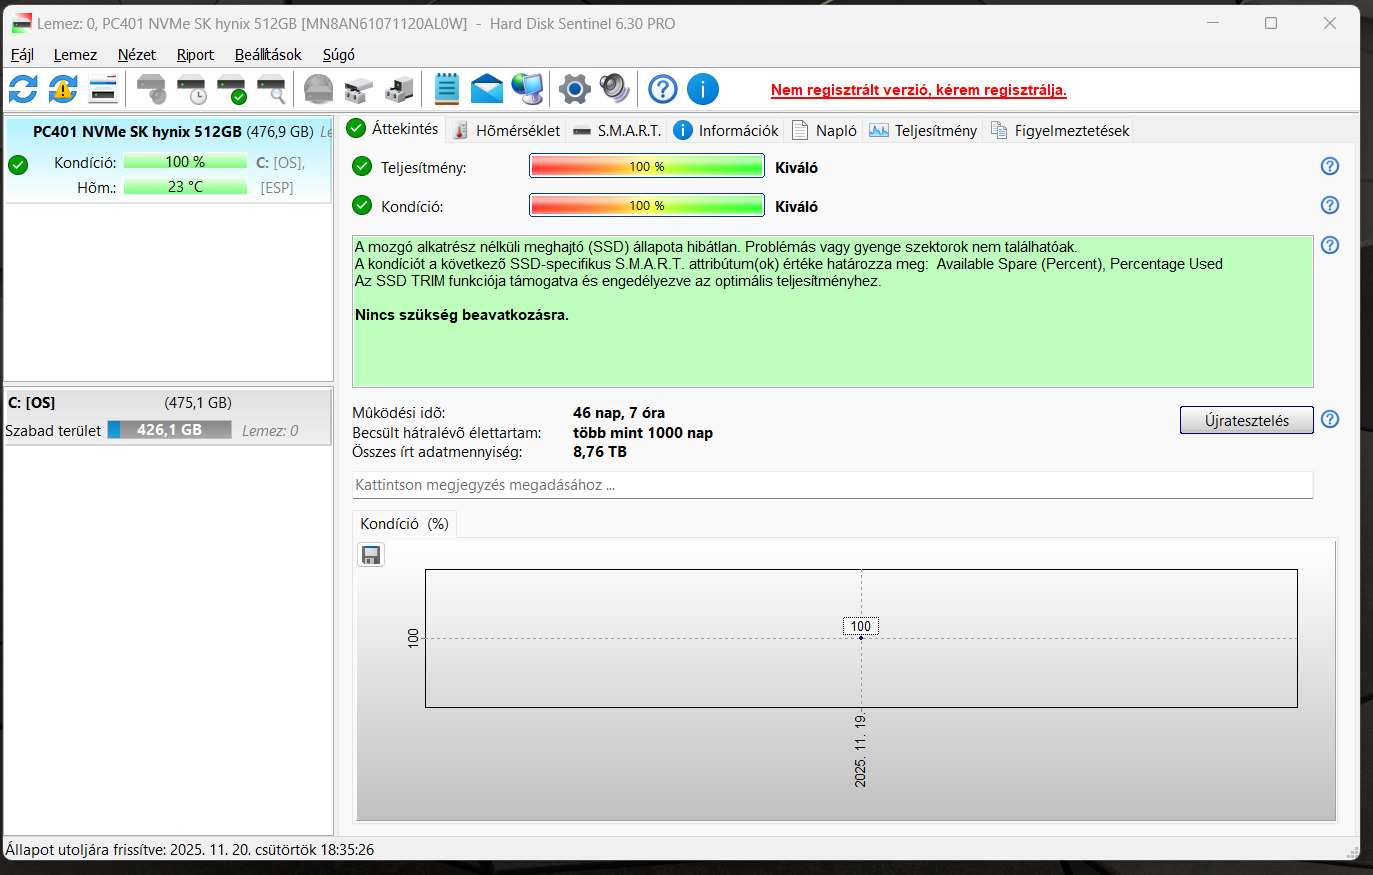
Task: Click the refresh icon with warning triangle
Action: click(63, 89)
